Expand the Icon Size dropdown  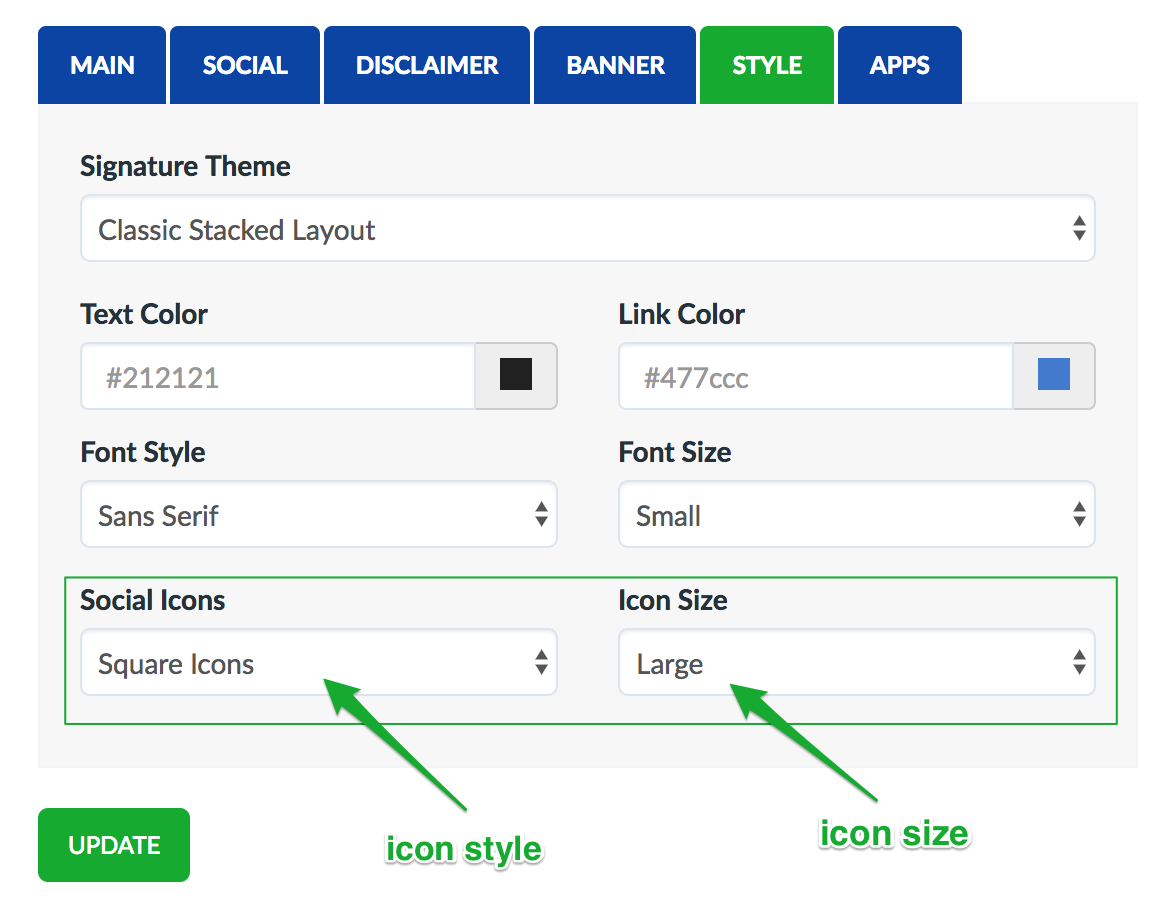coord(856,664)
